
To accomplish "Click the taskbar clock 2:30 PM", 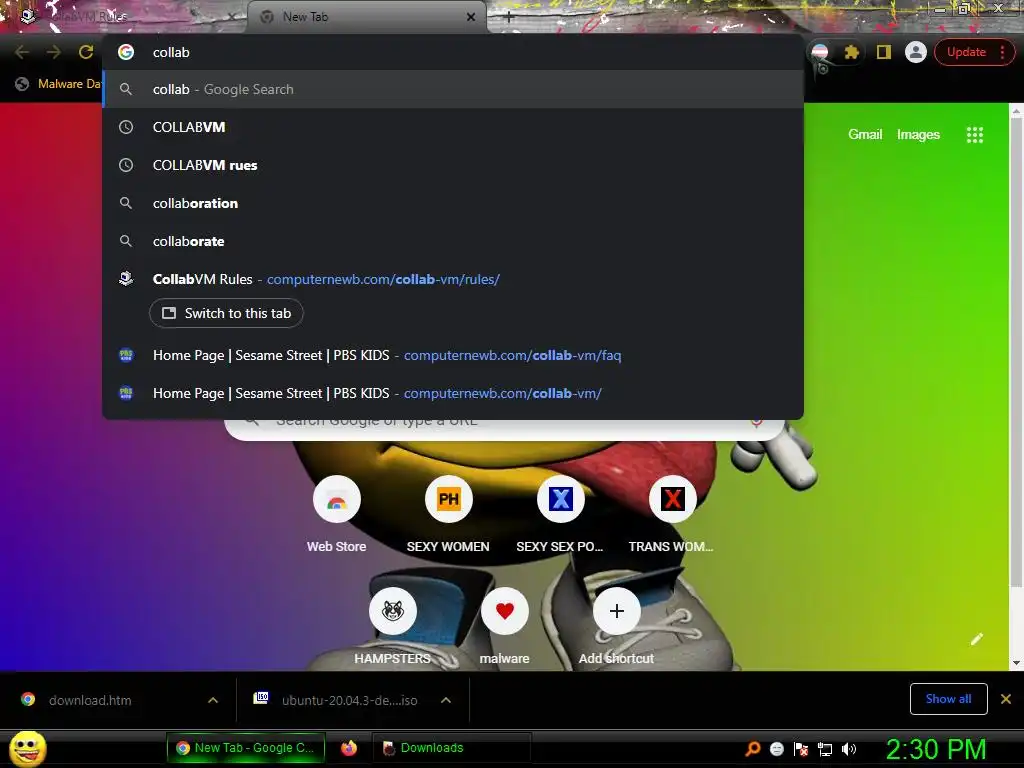I will (x=935, y=749).
